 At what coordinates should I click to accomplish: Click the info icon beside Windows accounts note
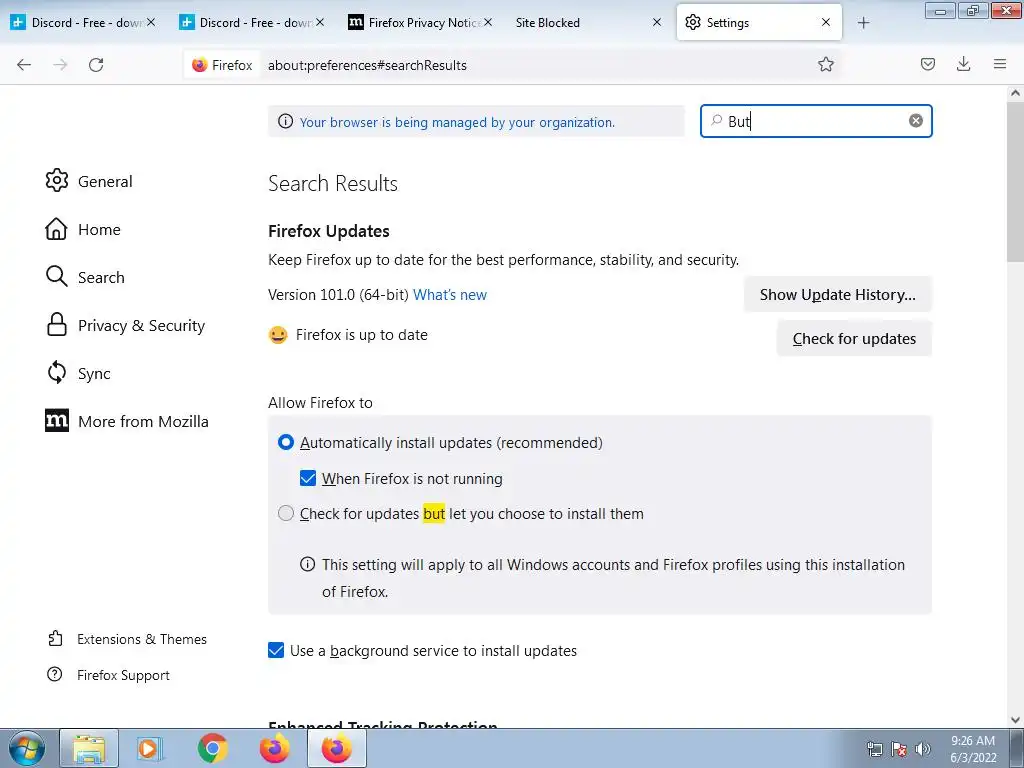307,564
